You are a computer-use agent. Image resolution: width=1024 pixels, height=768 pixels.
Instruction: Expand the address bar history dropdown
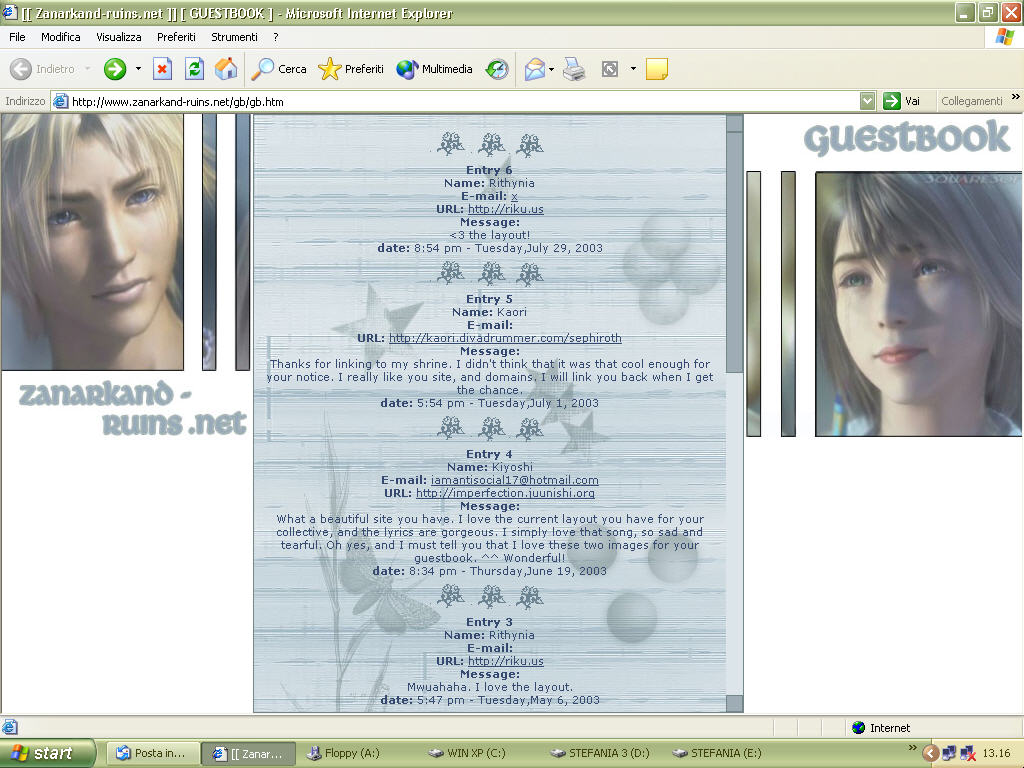(867, 101)
